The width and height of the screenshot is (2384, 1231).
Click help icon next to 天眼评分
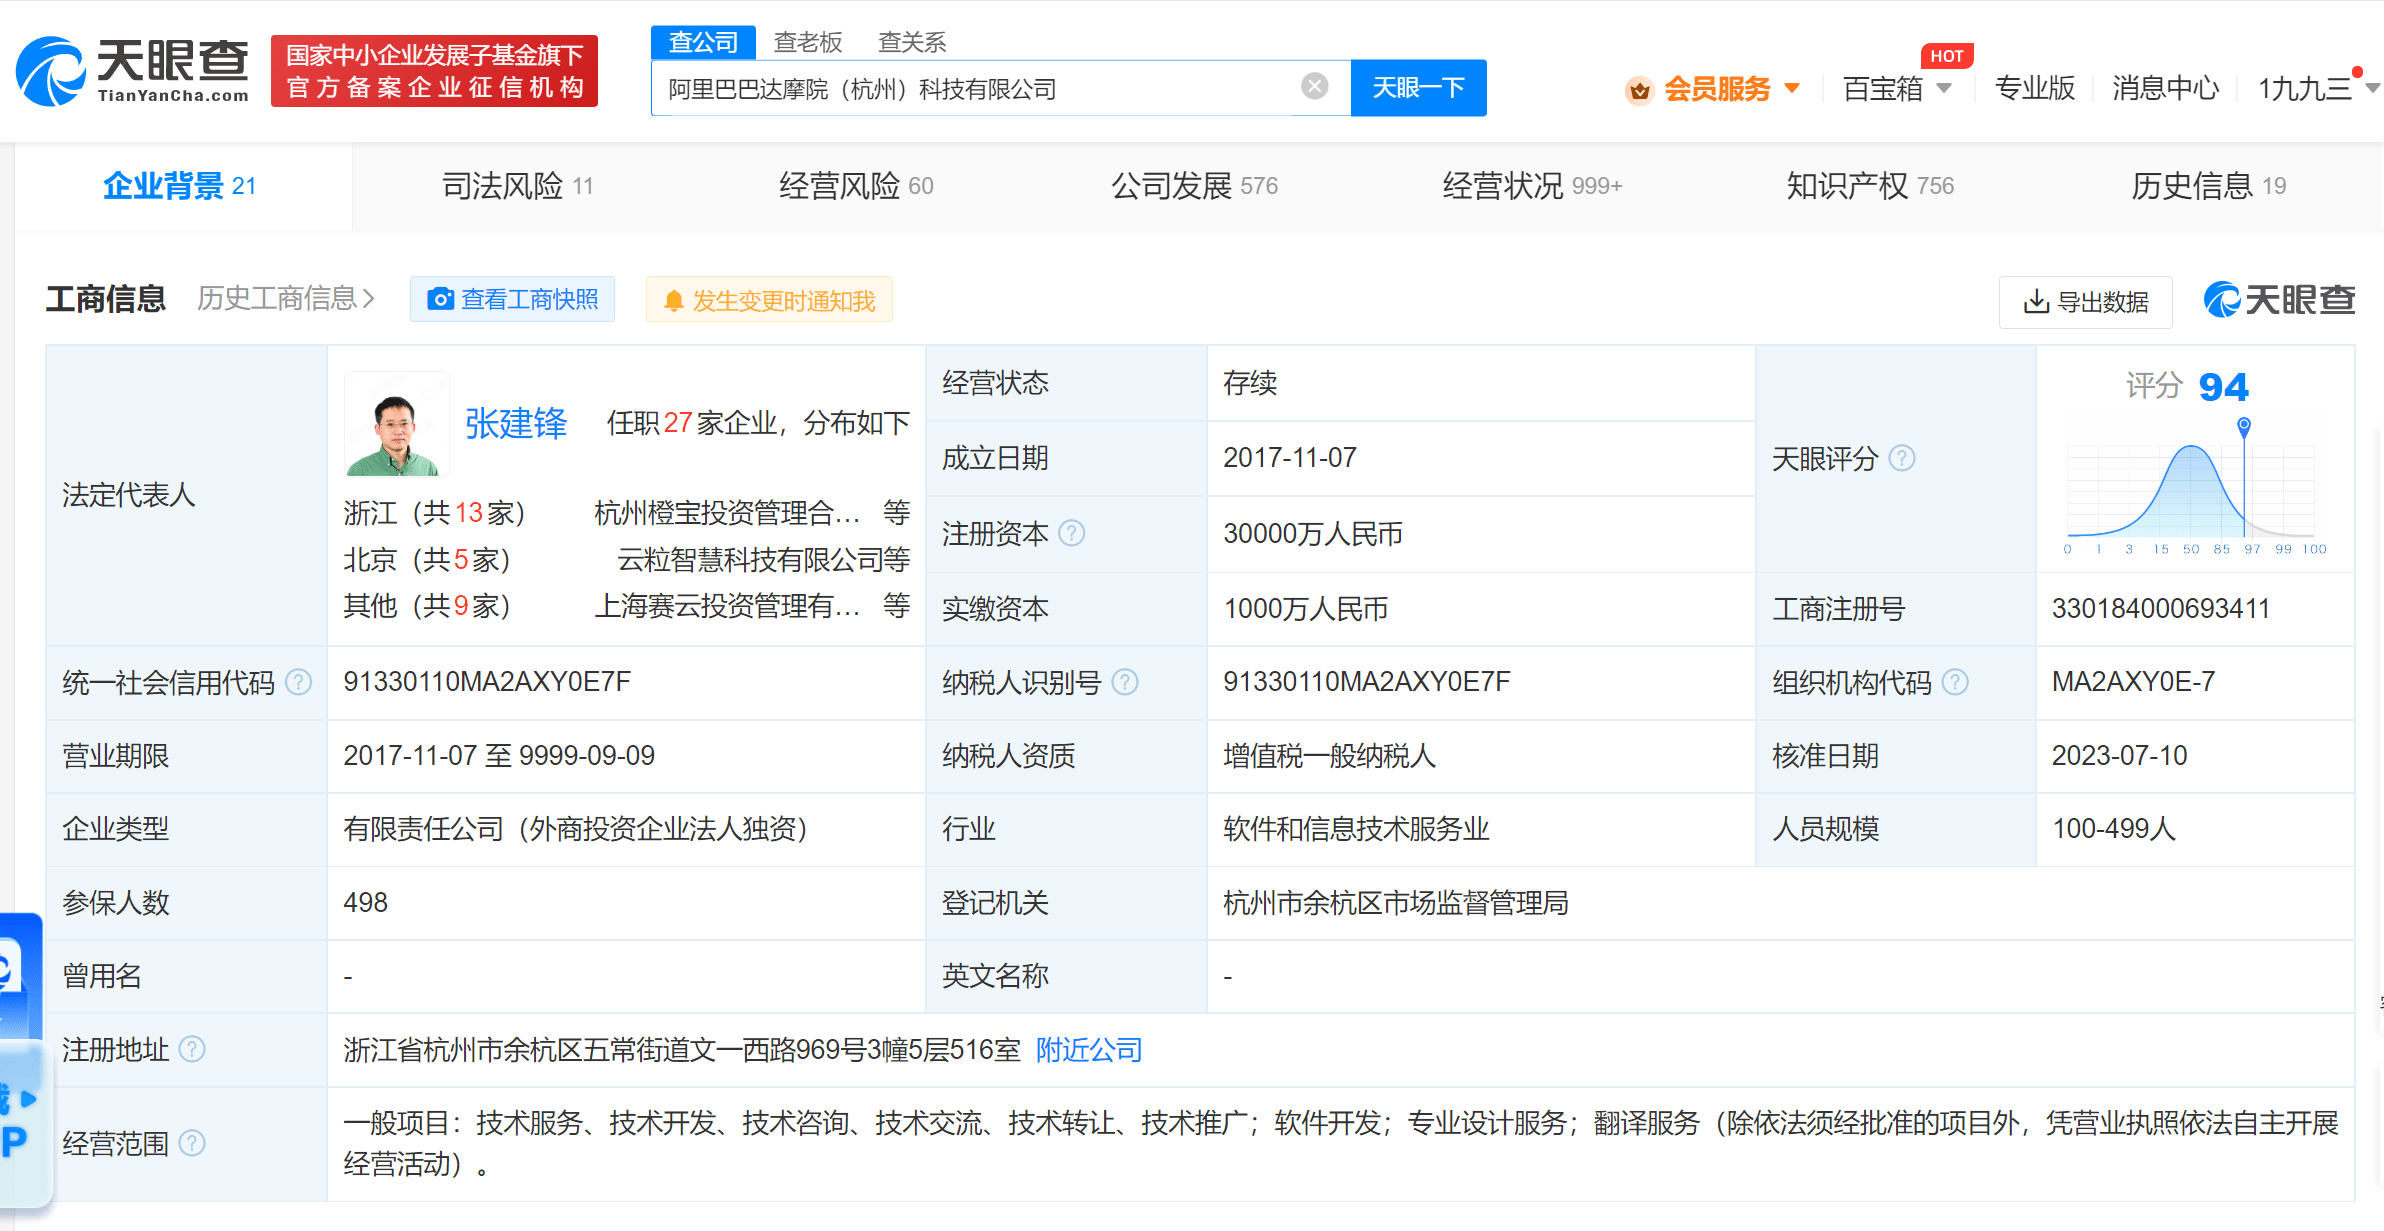[1901, 458]
